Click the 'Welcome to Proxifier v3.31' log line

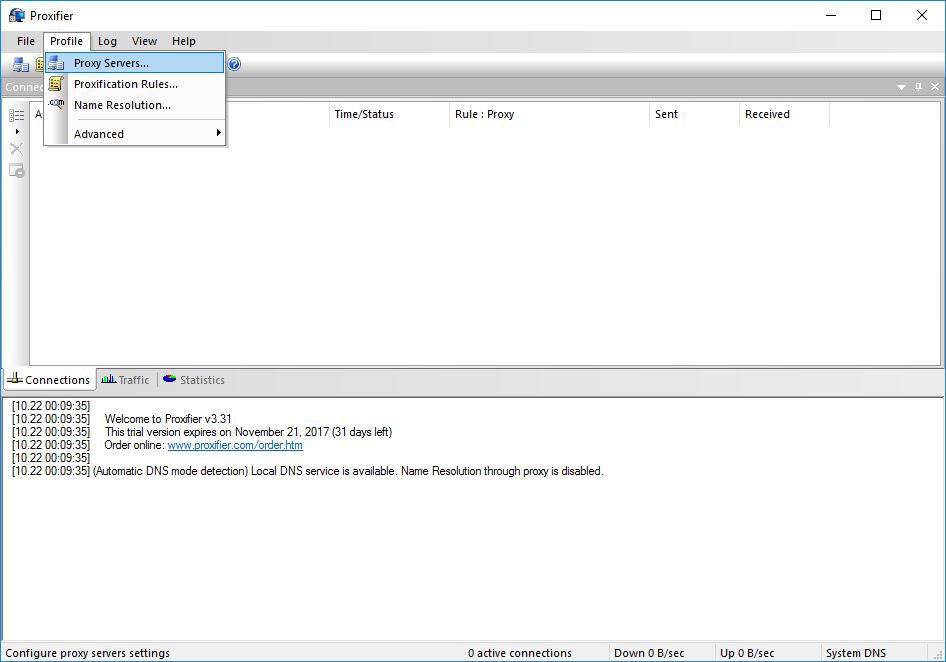coord(168,419)
